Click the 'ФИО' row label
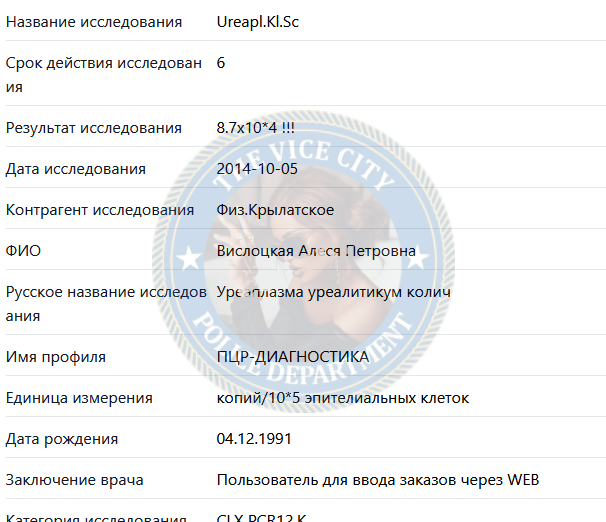 23,251
